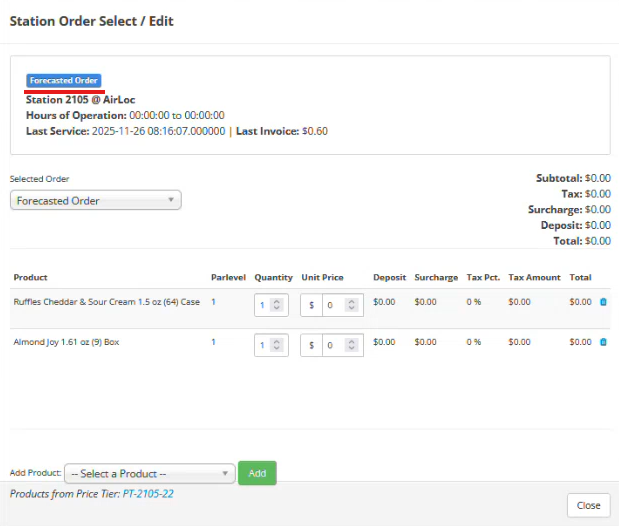Adjust the Almond Joy quantity stepper arrows

[277, 345]
